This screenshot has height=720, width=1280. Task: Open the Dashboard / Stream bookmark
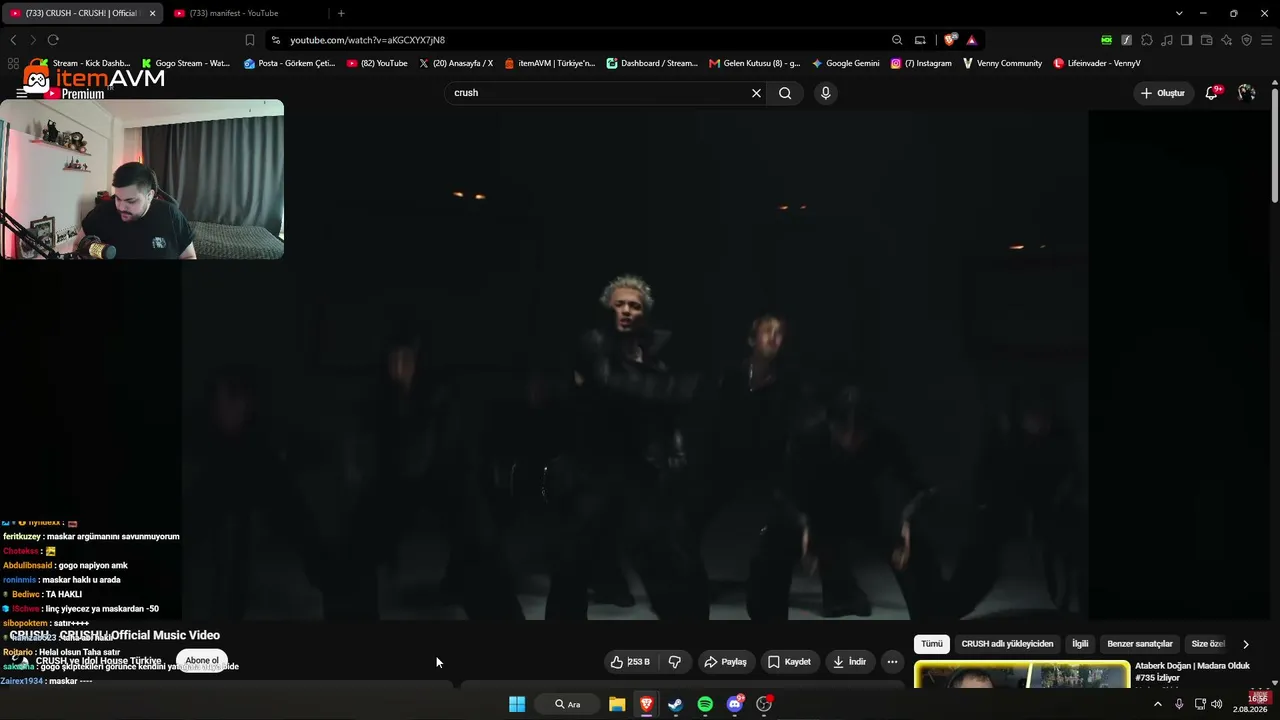(x=652, y=63)
